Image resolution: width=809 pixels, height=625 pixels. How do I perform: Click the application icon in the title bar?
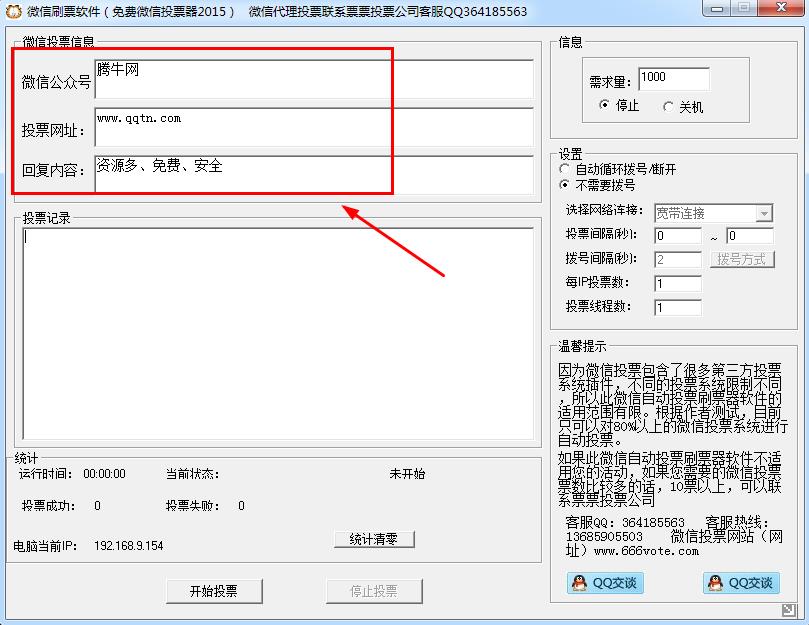point(14,10)
